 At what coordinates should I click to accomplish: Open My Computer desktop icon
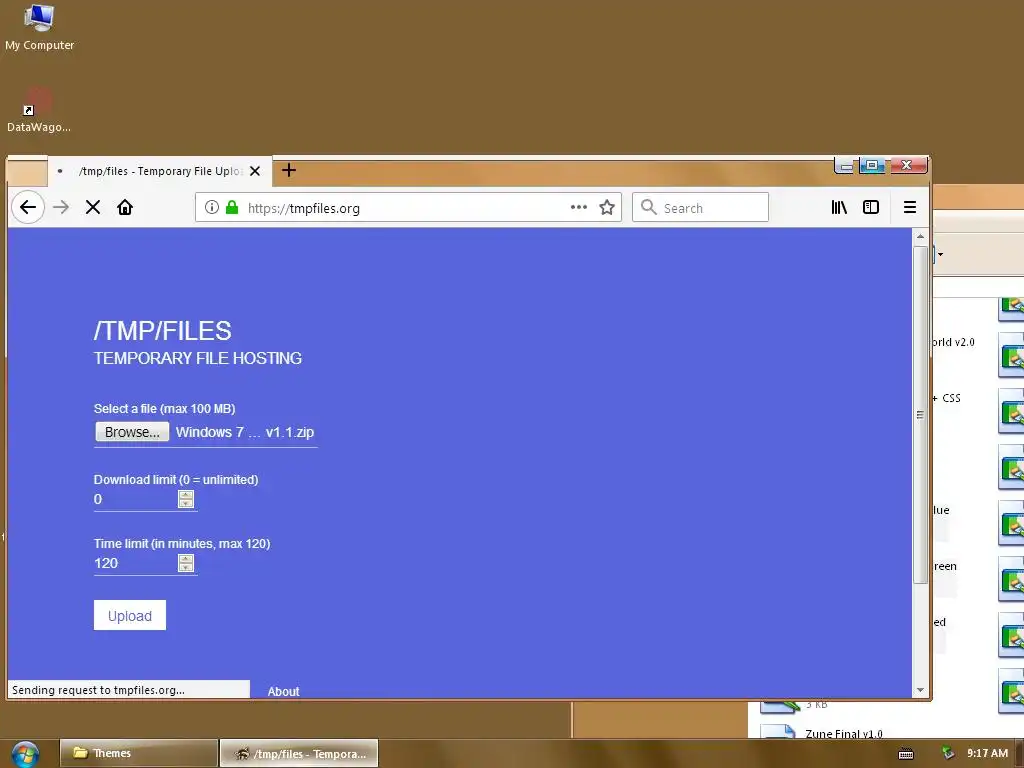tap(39, 27)
